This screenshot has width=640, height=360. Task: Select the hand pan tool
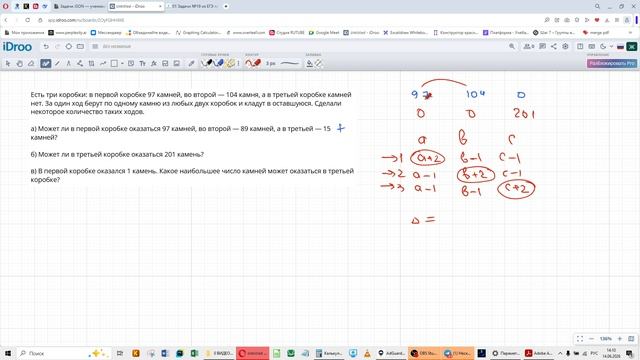[x=19, y=63]
